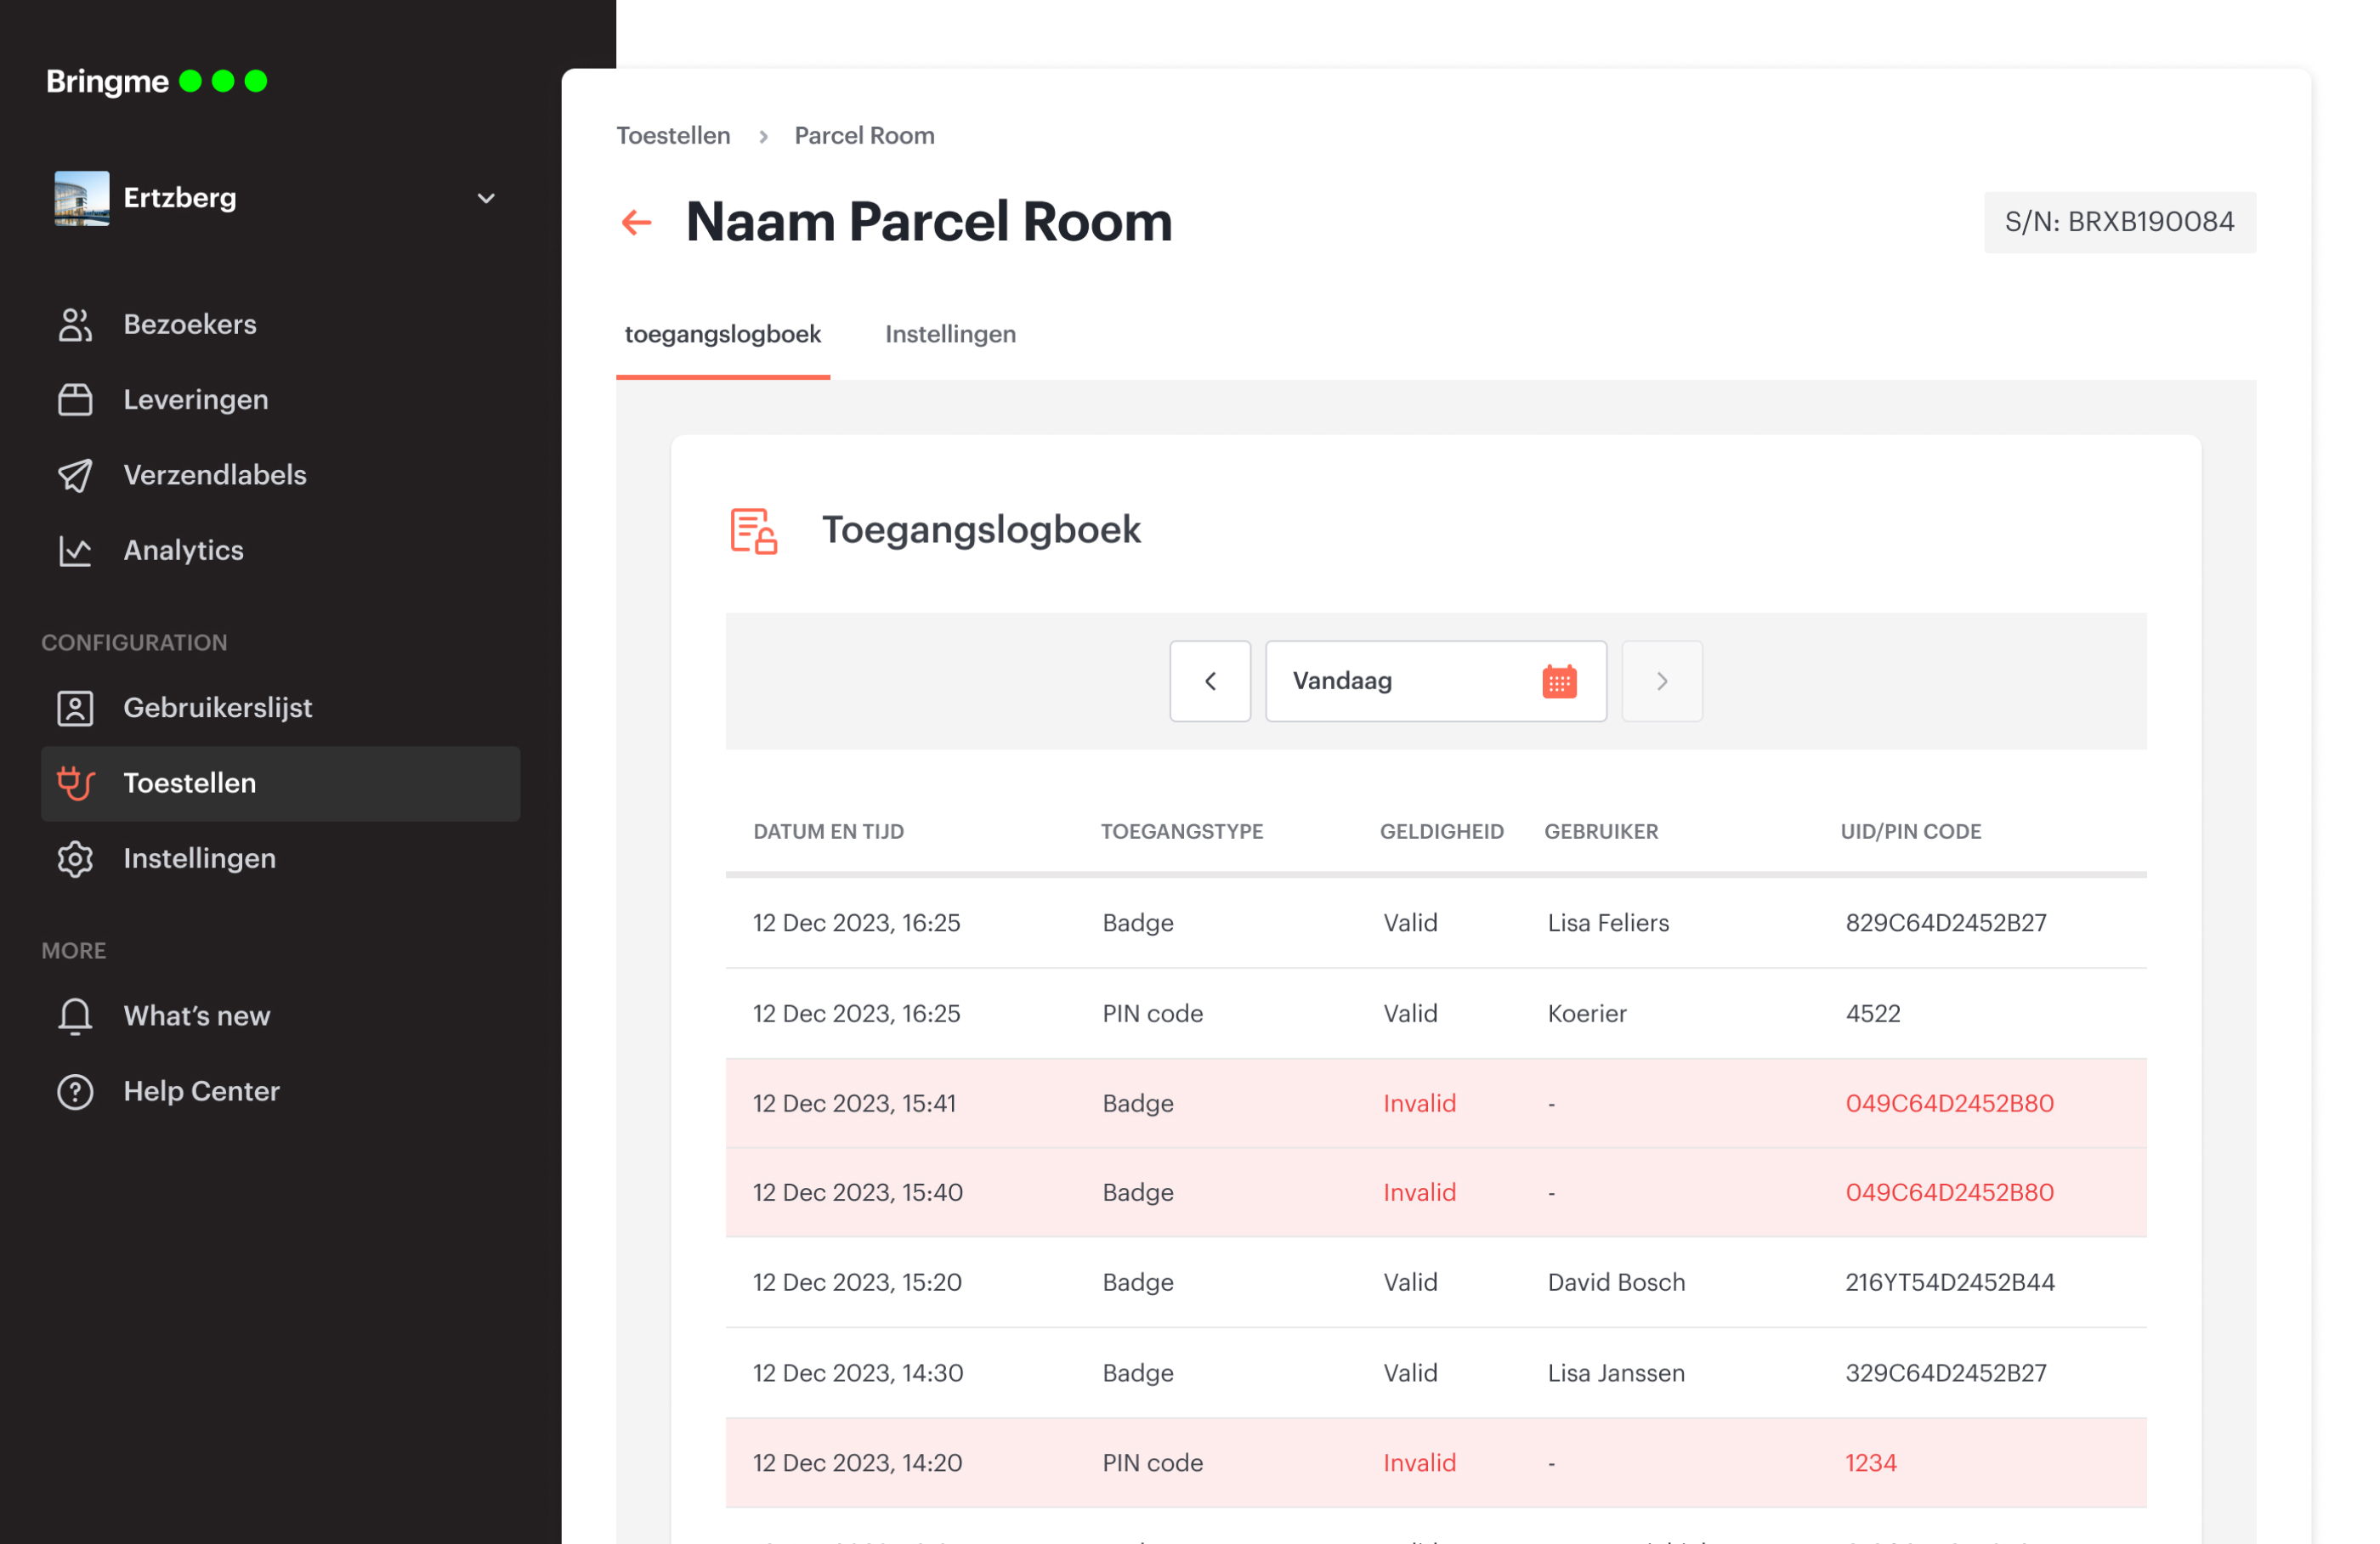The image size is (2380, 1544).
Task: Click invalid PIN code 1234
Action: pyautogui.click(x=1871, y=1463)
